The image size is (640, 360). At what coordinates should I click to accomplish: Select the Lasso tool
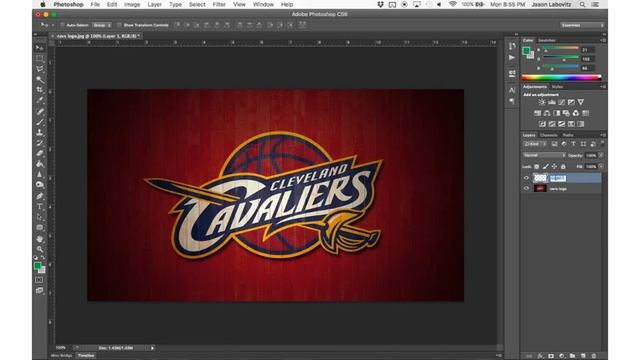40,69
